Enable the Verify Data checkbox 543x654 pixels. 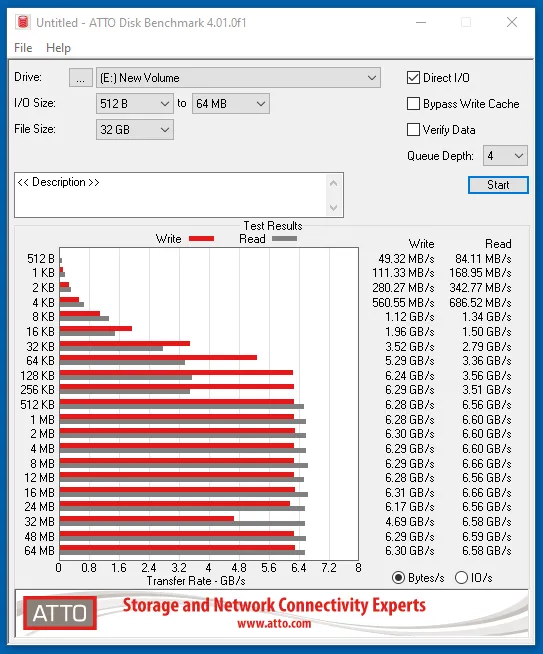point(413,130)
